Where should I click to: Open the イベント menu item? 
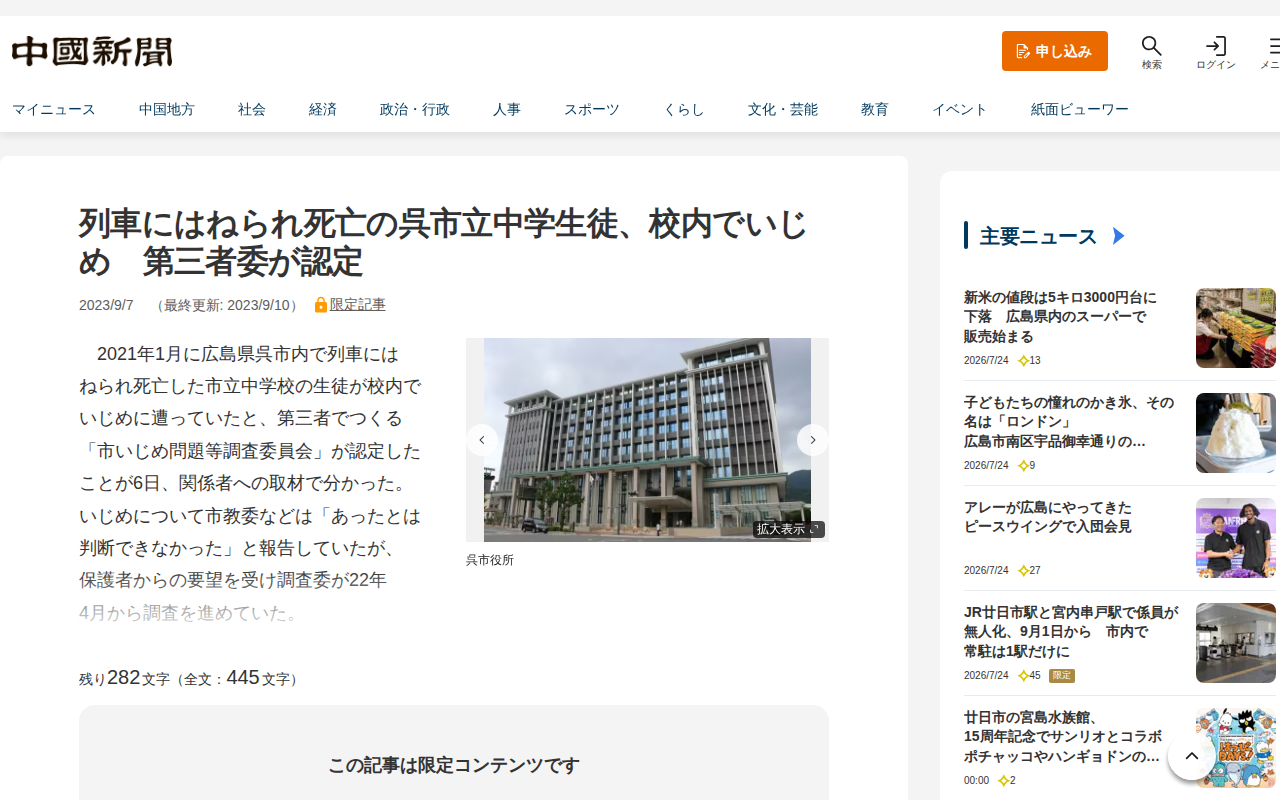tap(960, 109)
